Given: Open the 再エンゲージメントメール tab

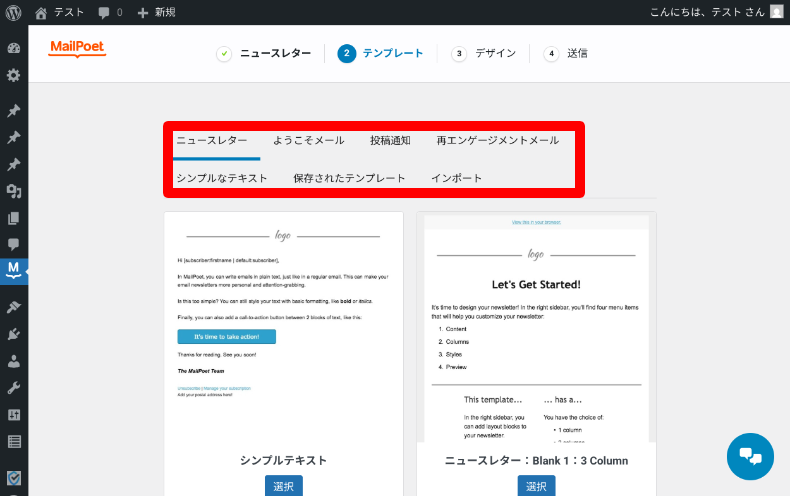Looking at the screenshot, I should tap(498, 141).
